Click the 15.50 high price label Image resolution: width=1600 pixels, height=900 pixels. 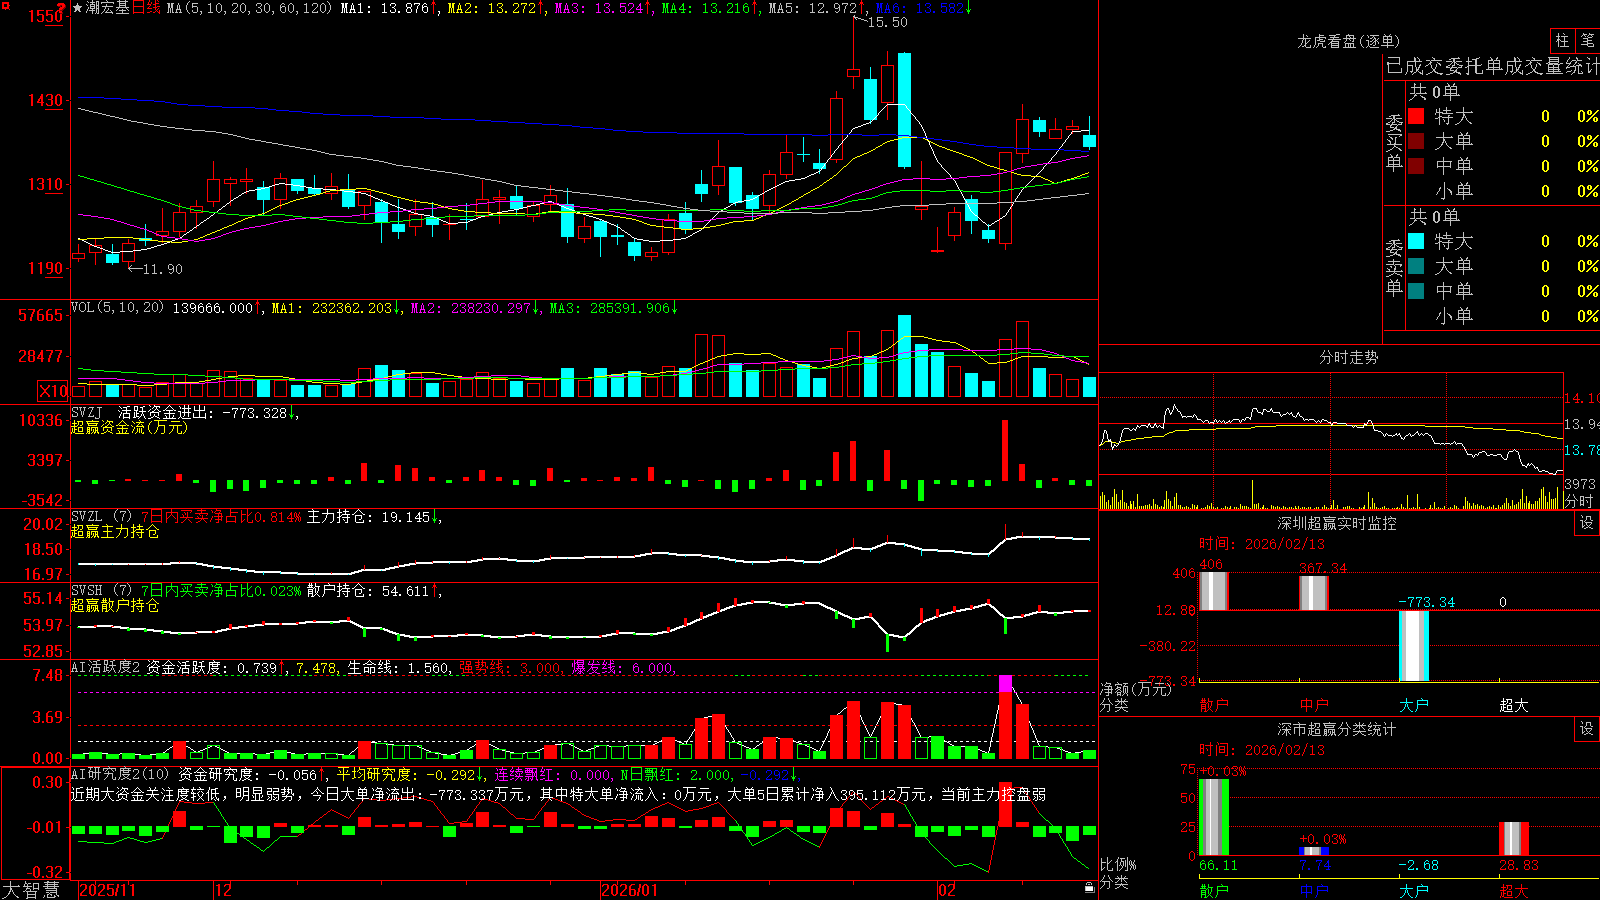887,22
